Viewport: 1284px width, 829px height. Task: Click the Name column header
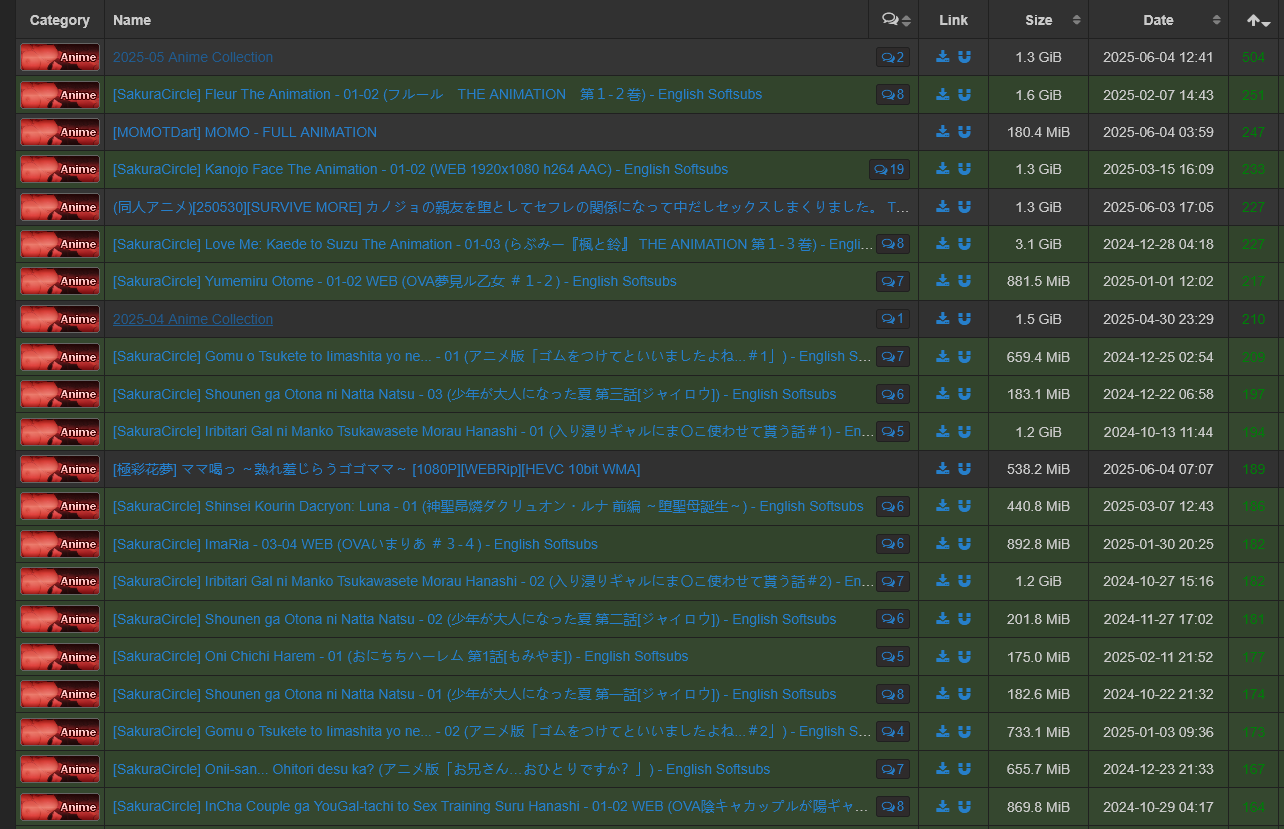486,20
